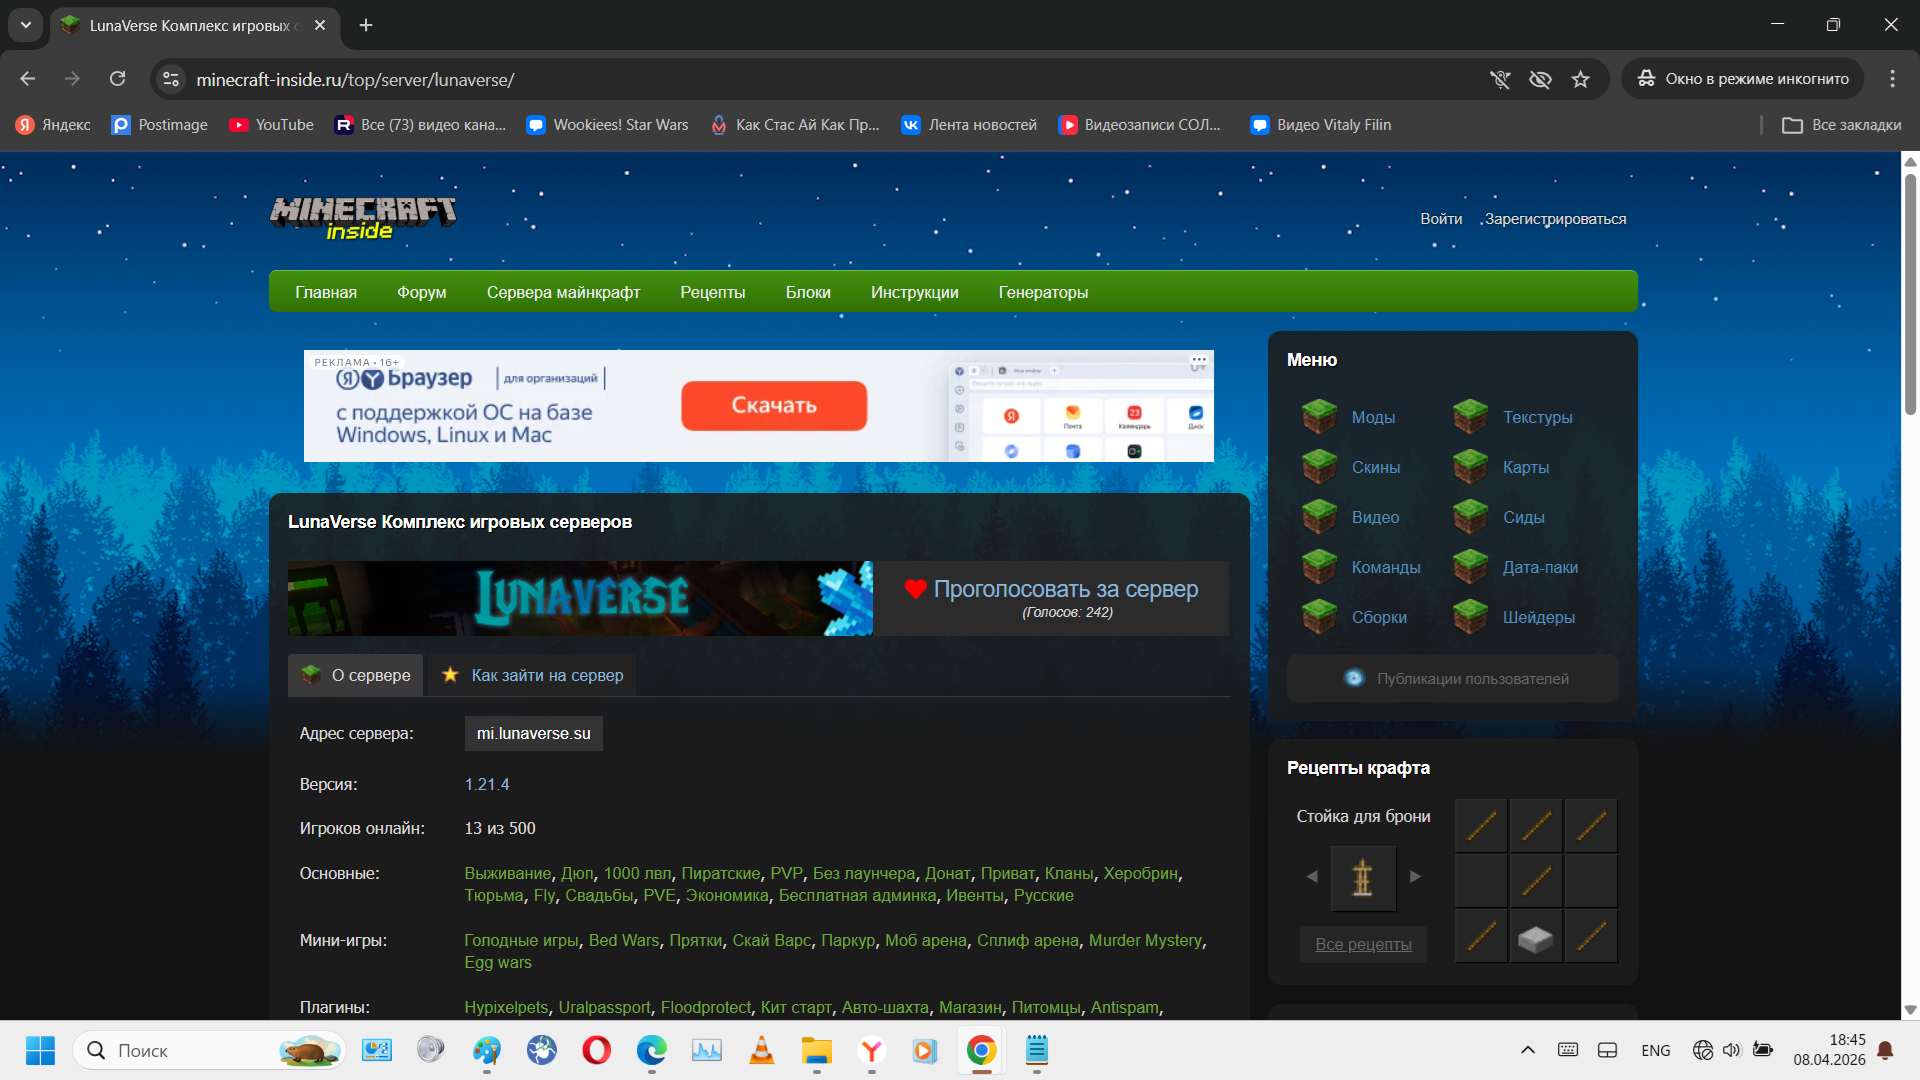Screen dimensions: 1920x1080
Task: Show previous crafting recipe with left arrow
Action: point(1312,877)
